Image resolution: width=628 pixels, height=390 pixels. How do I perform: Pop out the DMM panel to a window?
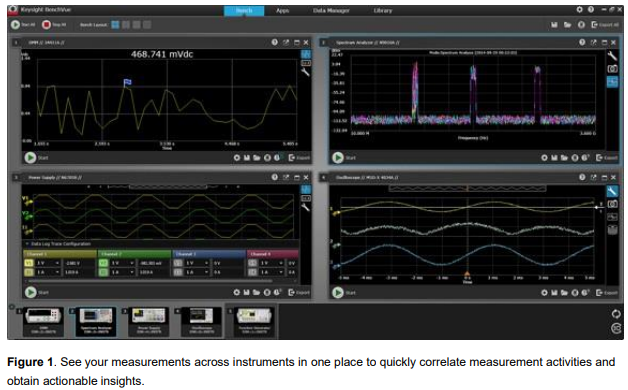tap(286, 42)
